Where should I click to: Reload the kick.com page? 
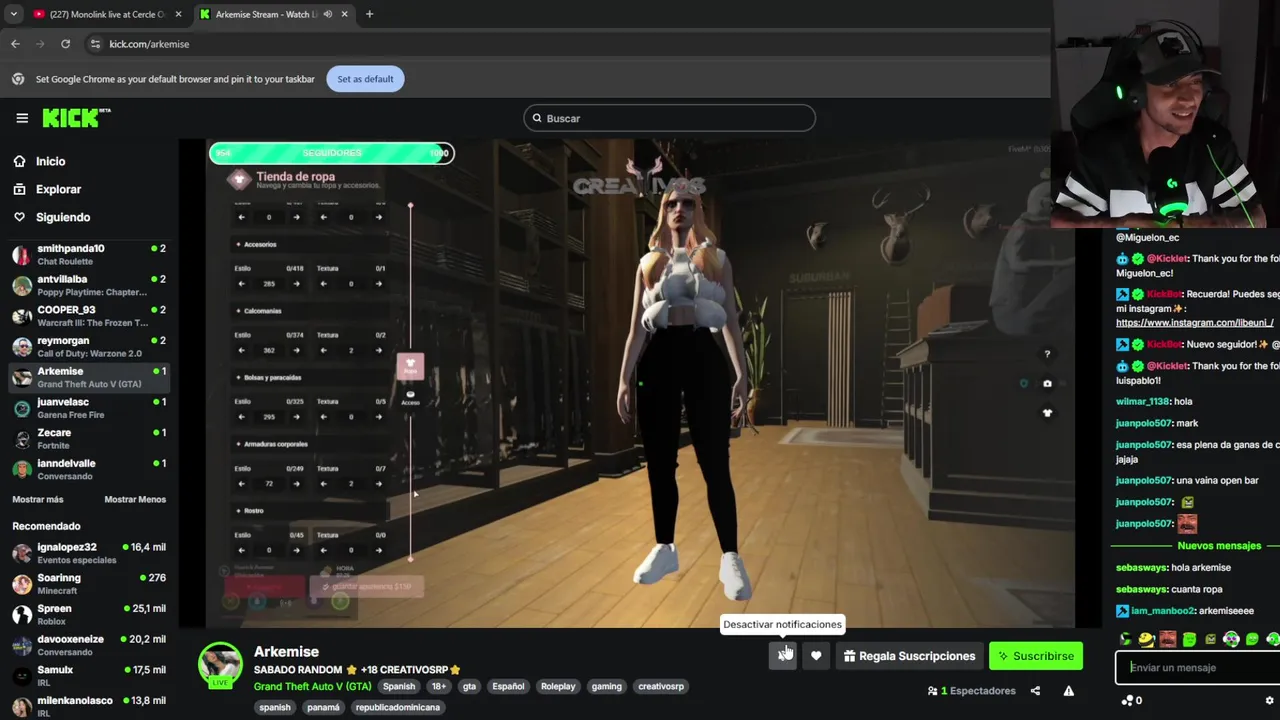point(65,44)
